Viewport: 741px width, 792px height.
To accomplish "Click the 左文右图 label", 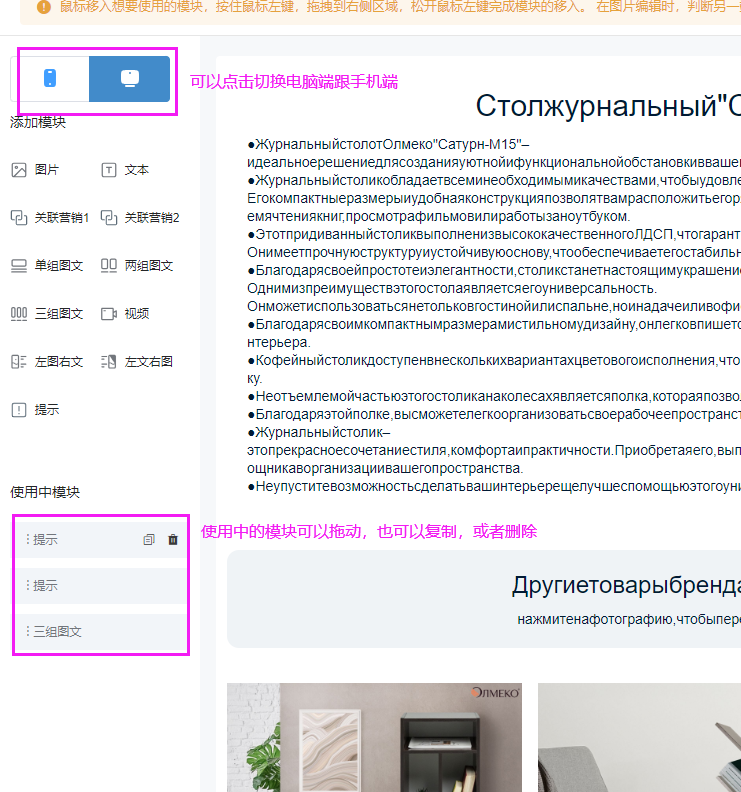I will (149, 362).
